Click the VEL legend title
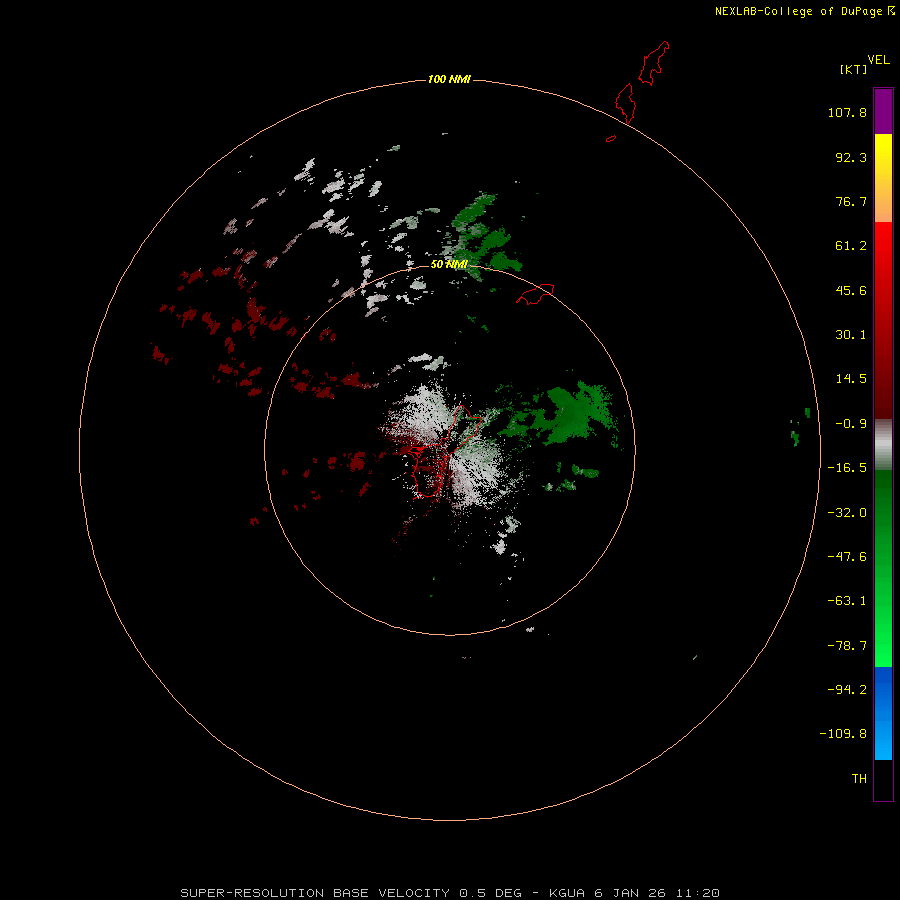The width and height of the screenshot is (900, 900). click(x=878, y=60)
